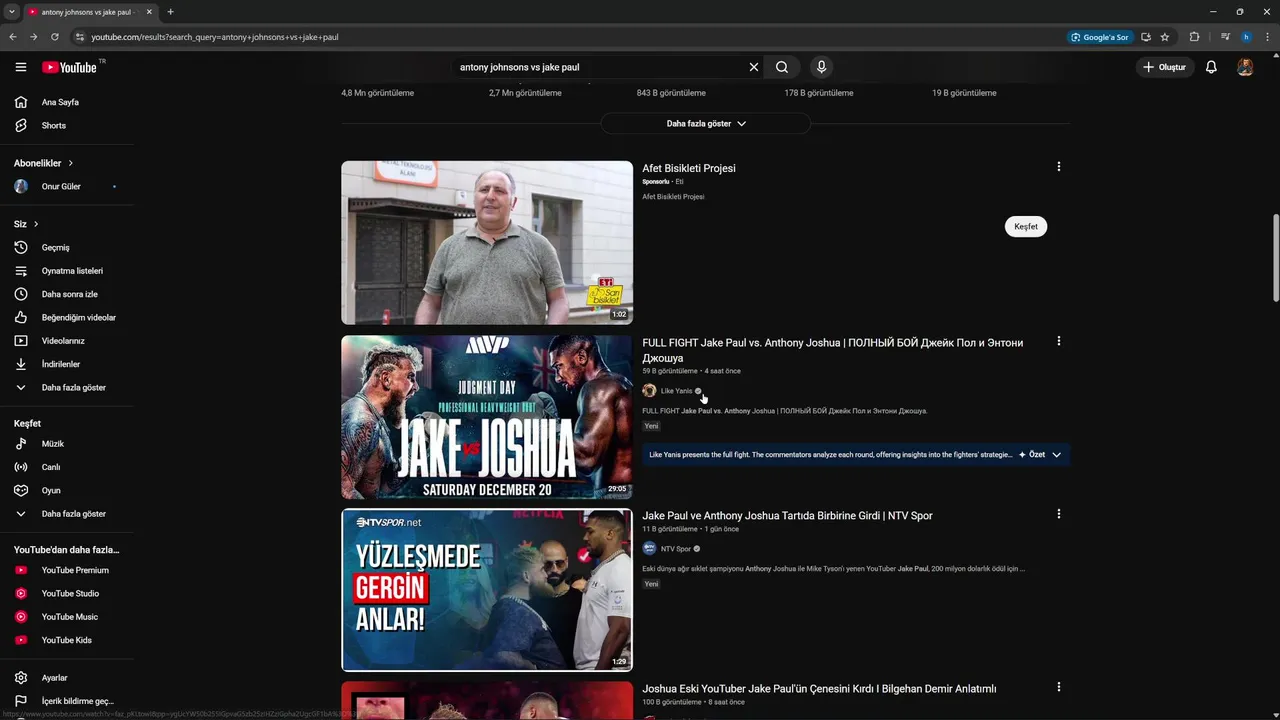Open JAKE vs JOSHUA full fight thumbnail
Image resolution: width=1280 pixels, height=720 pixels.
487,417
